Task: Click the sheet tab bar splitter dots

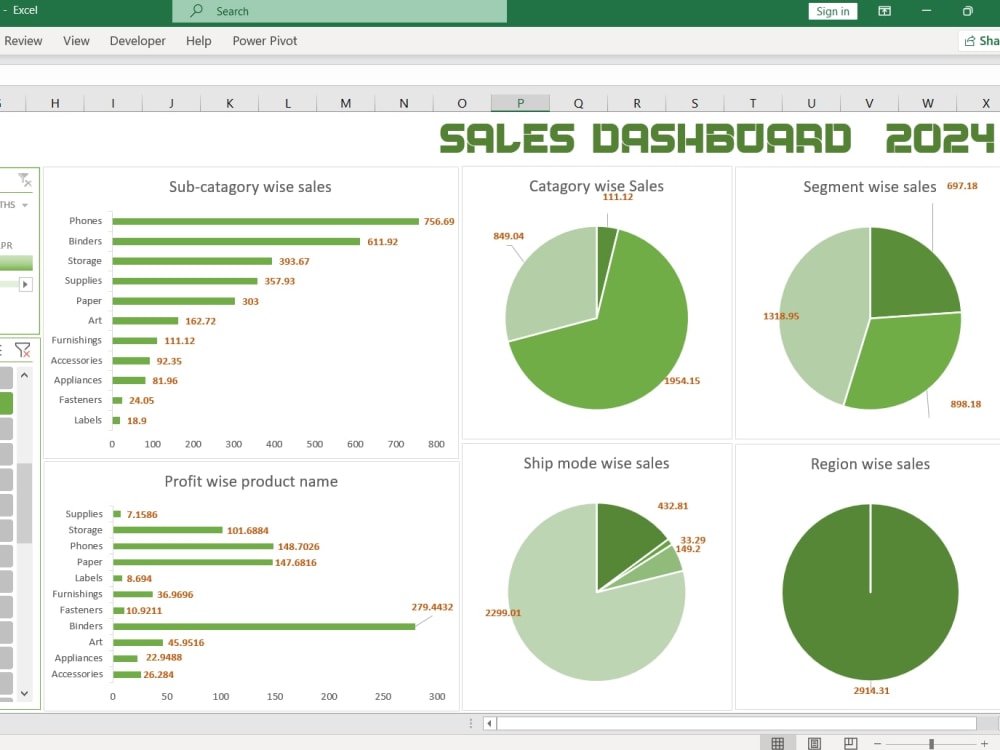Action: pyautogui.click(x=471, y=723)
